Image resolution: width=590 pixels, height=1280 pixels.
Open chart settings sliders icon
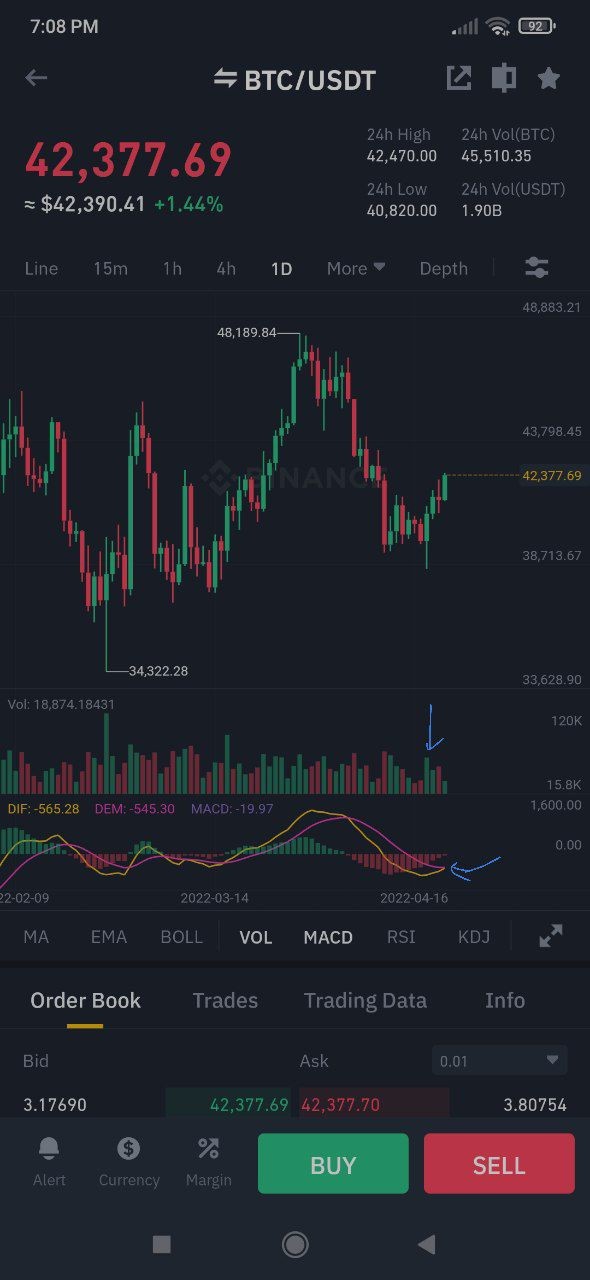coord(536,268)
